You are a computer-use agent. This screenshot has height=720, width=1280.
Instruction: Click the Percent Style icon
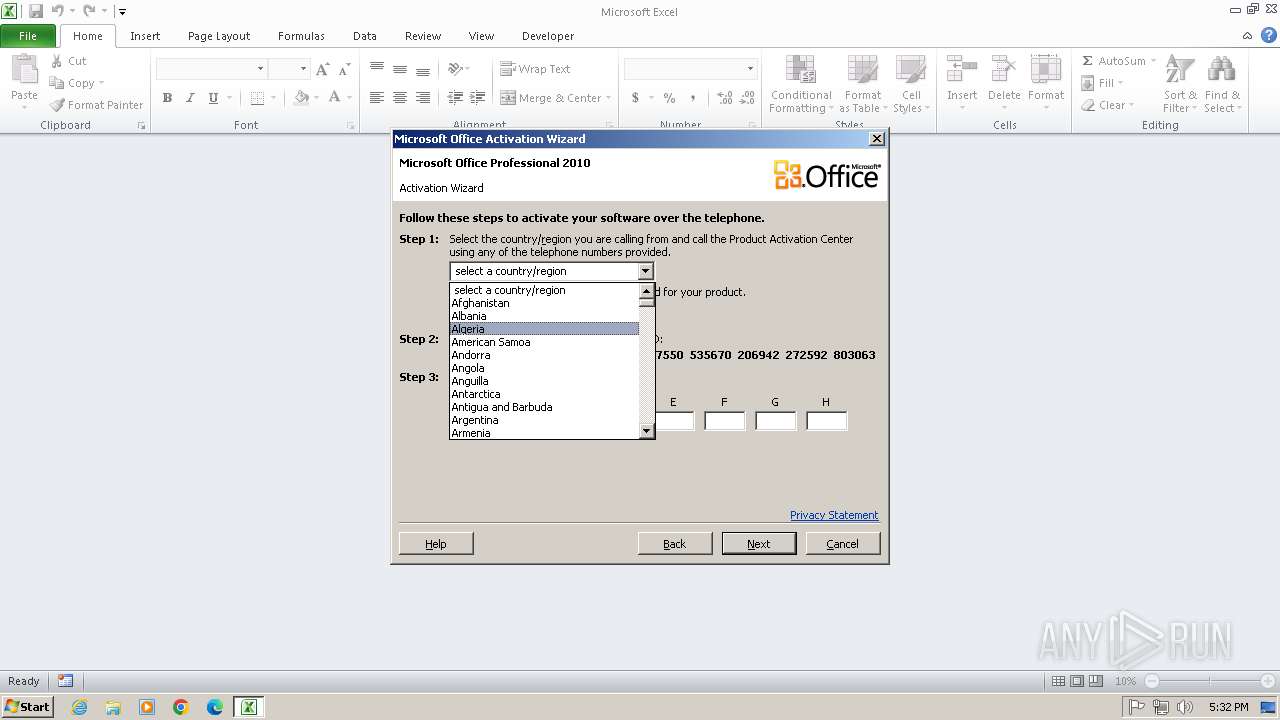[x=669, y=98]
